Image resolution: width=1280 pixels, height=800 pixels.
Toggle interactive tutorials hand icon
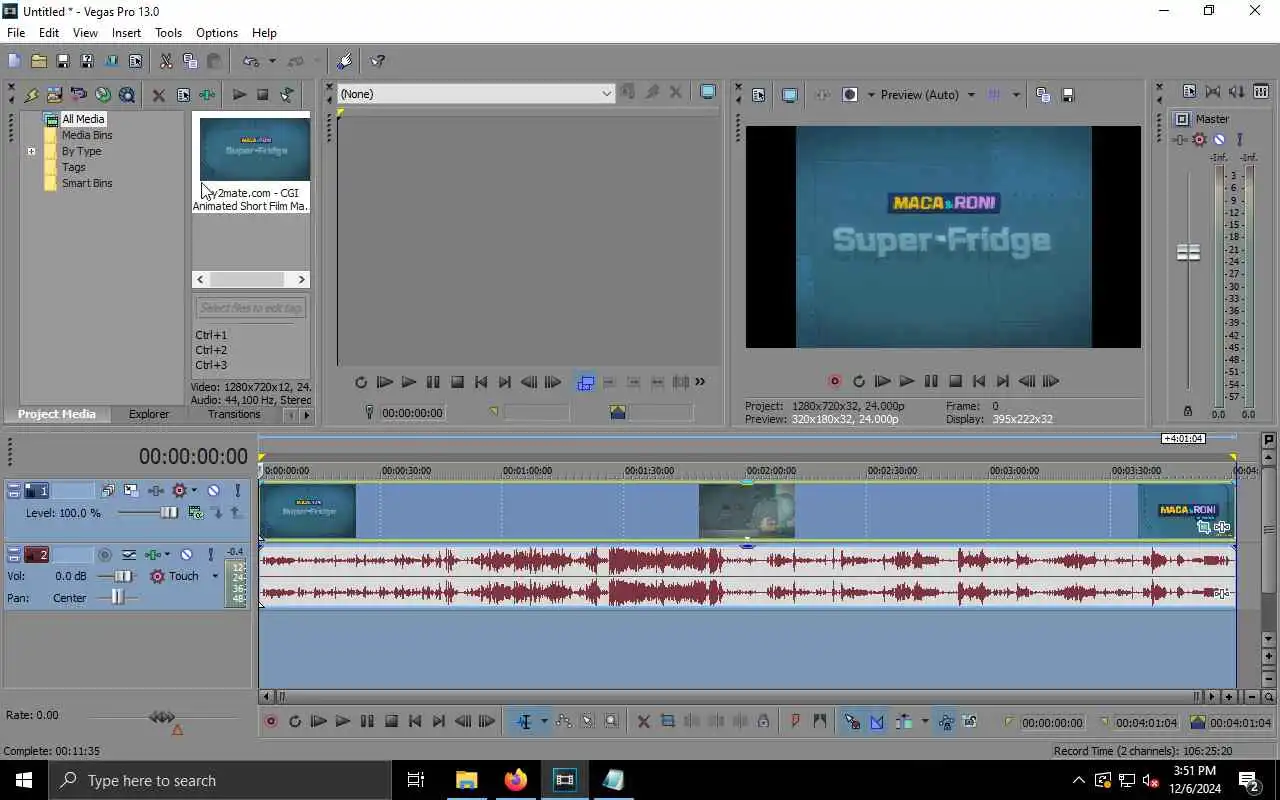point(345,61)
